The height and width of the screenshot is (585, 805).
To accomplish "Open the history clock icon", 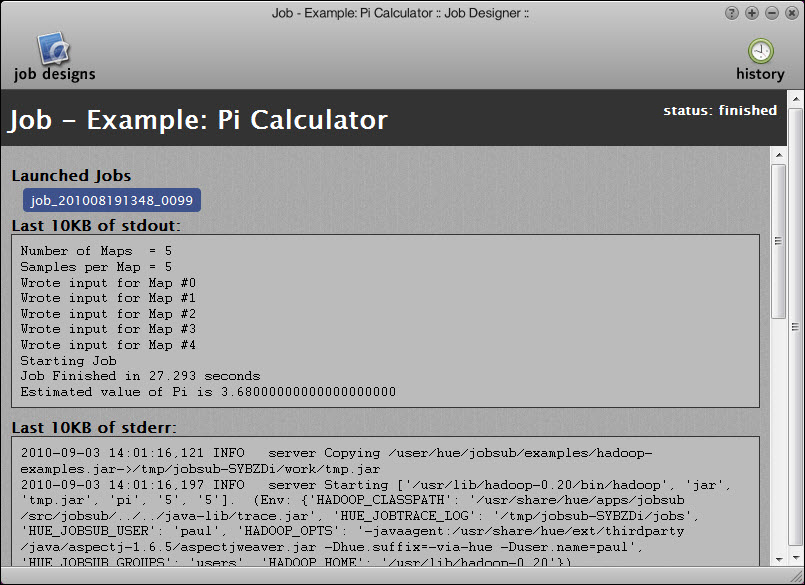I will tap(760, 51).
